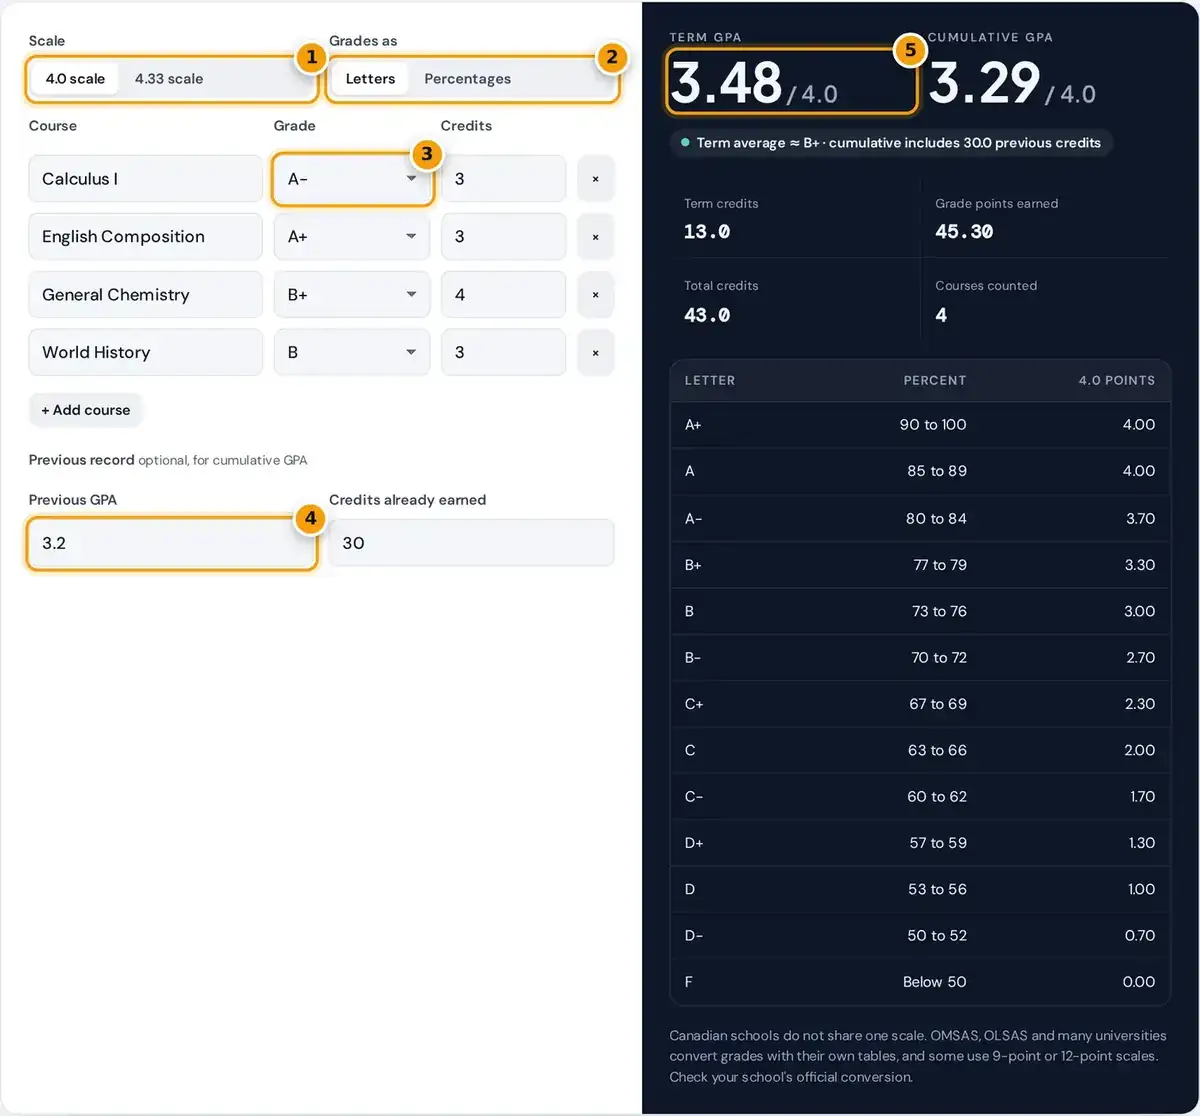The image size is (1200, 1116).
Task: Delete the World History course row
Action: pos(596,353)
